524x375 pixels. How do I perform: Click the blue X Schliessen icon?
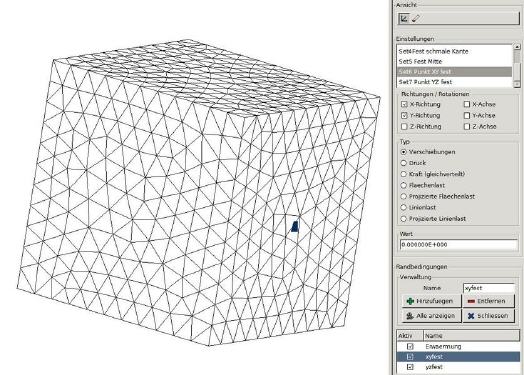tap(471, 316)
